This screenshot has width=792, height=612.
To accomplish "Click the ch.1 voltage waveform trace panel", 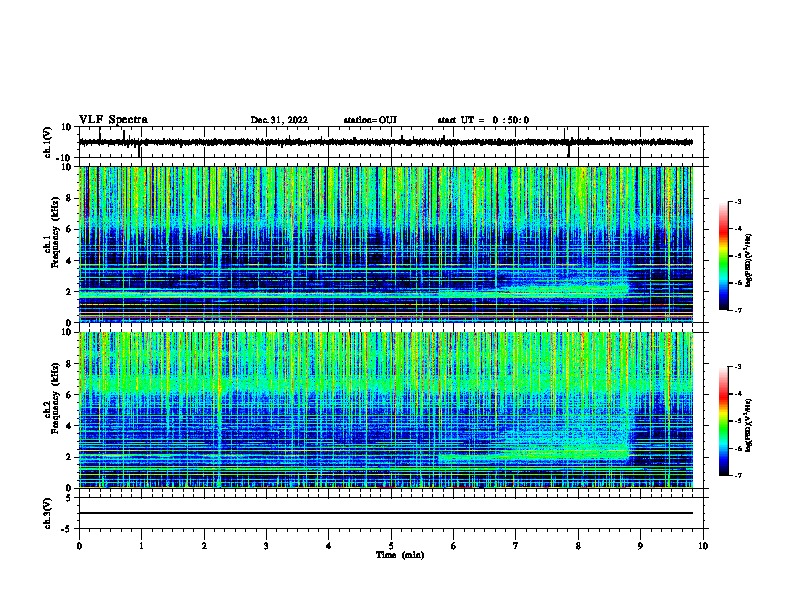I will click(x=391, y=142).
